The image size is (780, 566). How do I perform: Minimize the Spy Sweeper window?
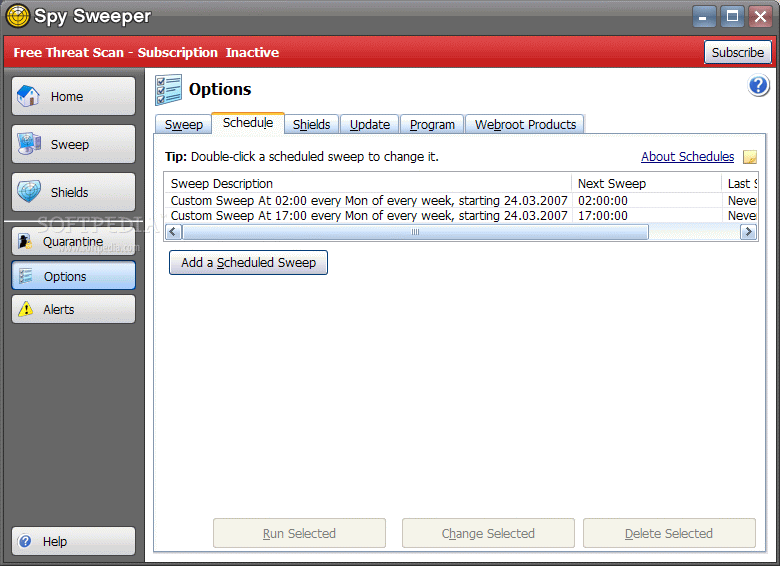[x=704, y=16]
